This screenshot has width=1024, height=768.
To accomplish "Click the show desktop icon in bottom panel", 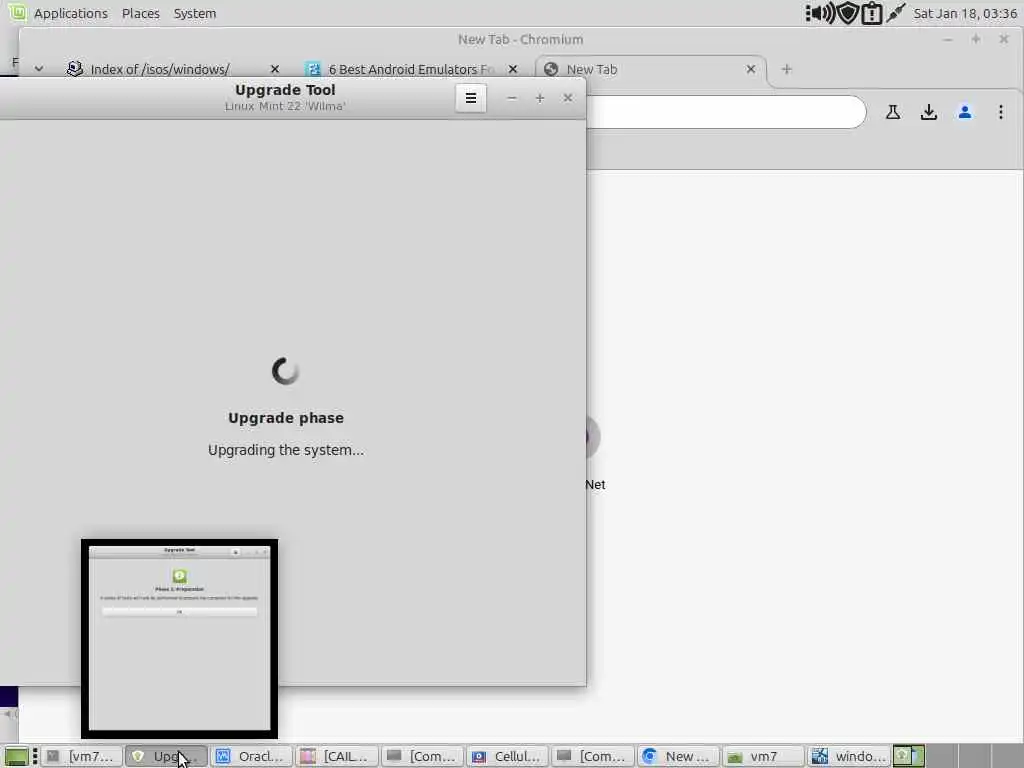I will [x=16, y=756].
